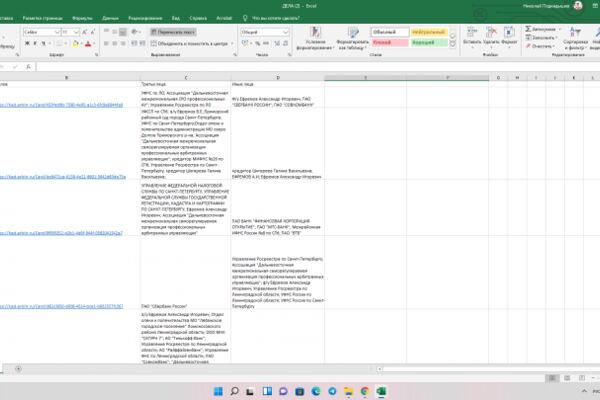The width and height of the screenshot is (600, 400).
Task: Open the Acrobat tab
Action: click(x=224, y=18)
